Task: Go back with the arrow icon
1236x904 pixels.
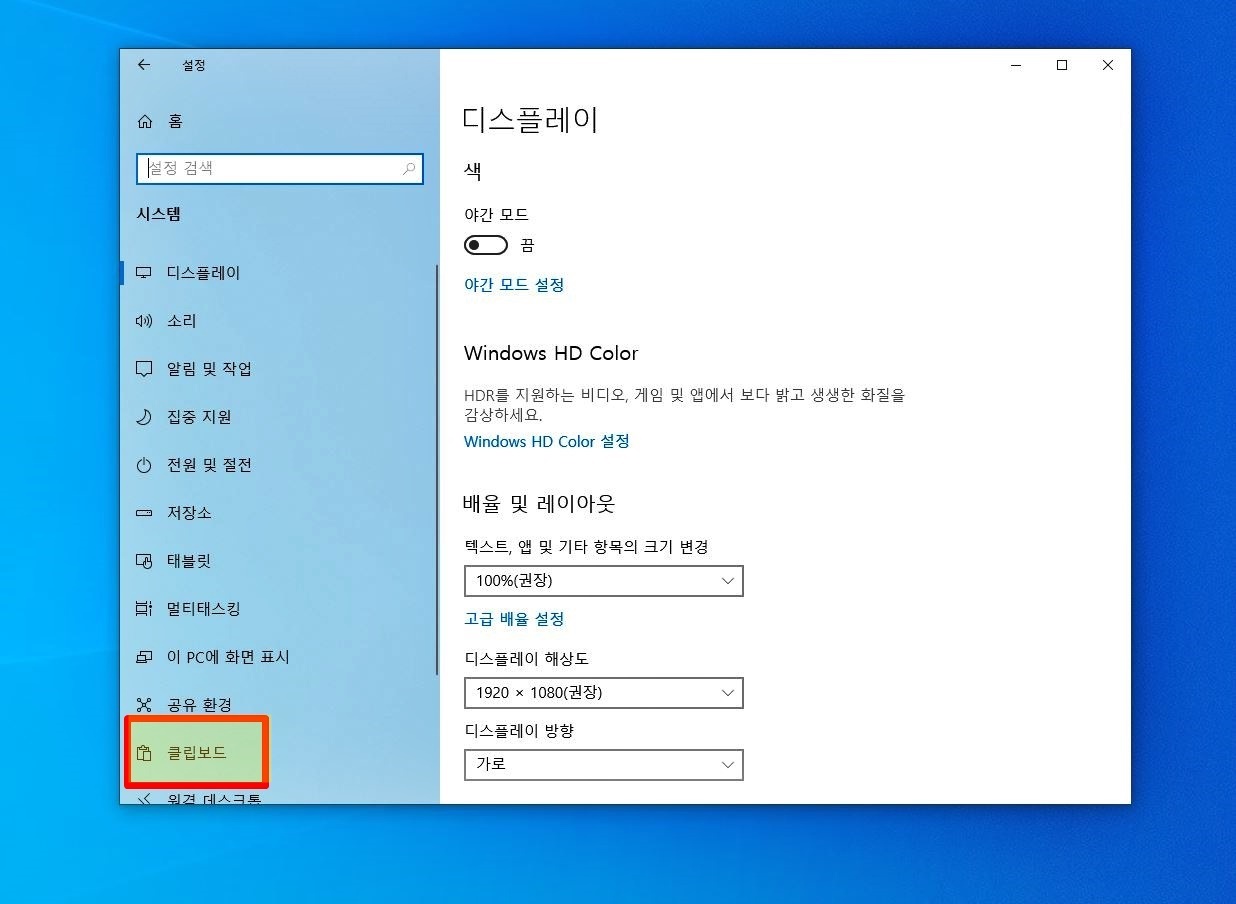Action: 144,65
